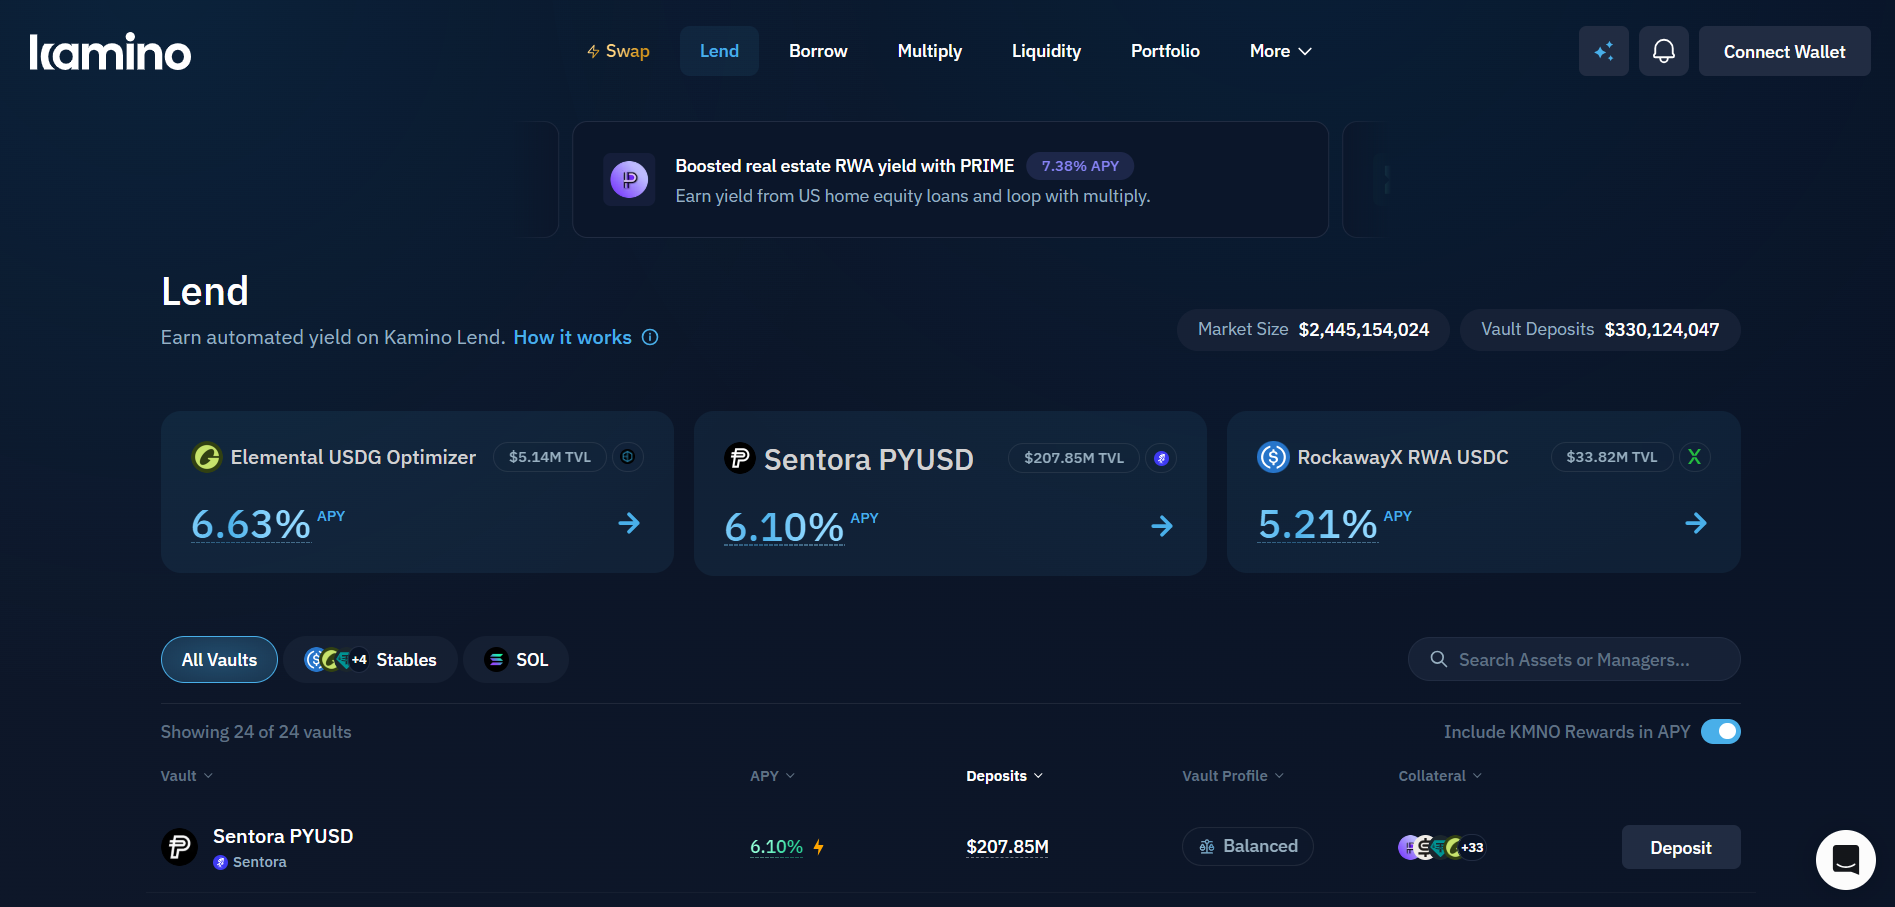Click the Swap lightning icon
This screenshot has width=1895, height=907.
click(x=593, y=51)
